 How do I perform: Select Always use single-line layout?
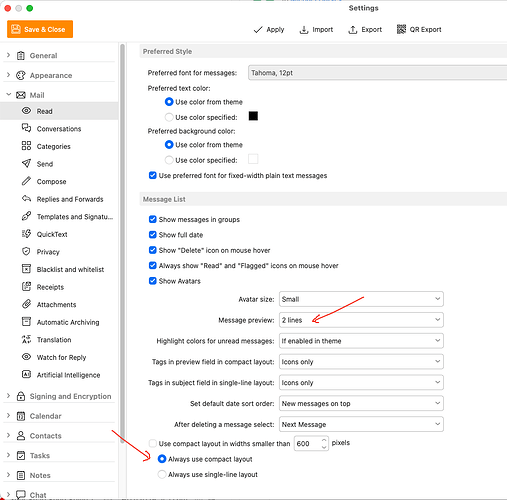click(x=162, y=474)
